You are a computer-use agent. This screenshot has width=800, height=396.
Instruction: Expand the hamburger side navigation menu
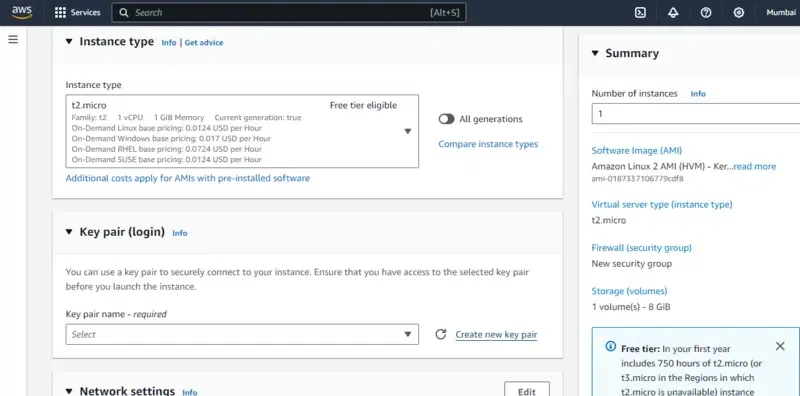tap(13, 39)
